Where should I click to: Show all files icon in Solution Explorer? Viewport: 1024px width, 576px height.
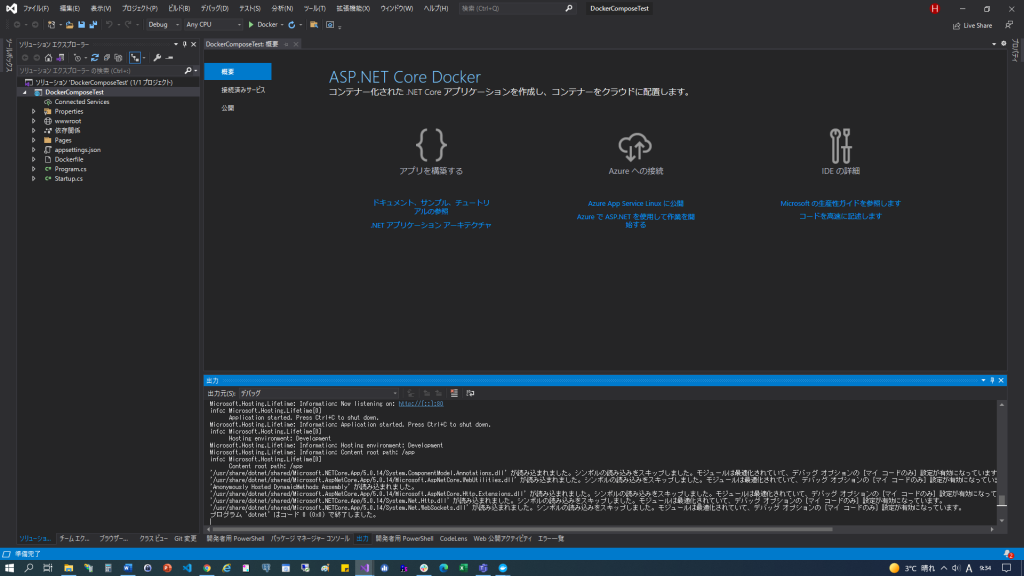point(118,57)
